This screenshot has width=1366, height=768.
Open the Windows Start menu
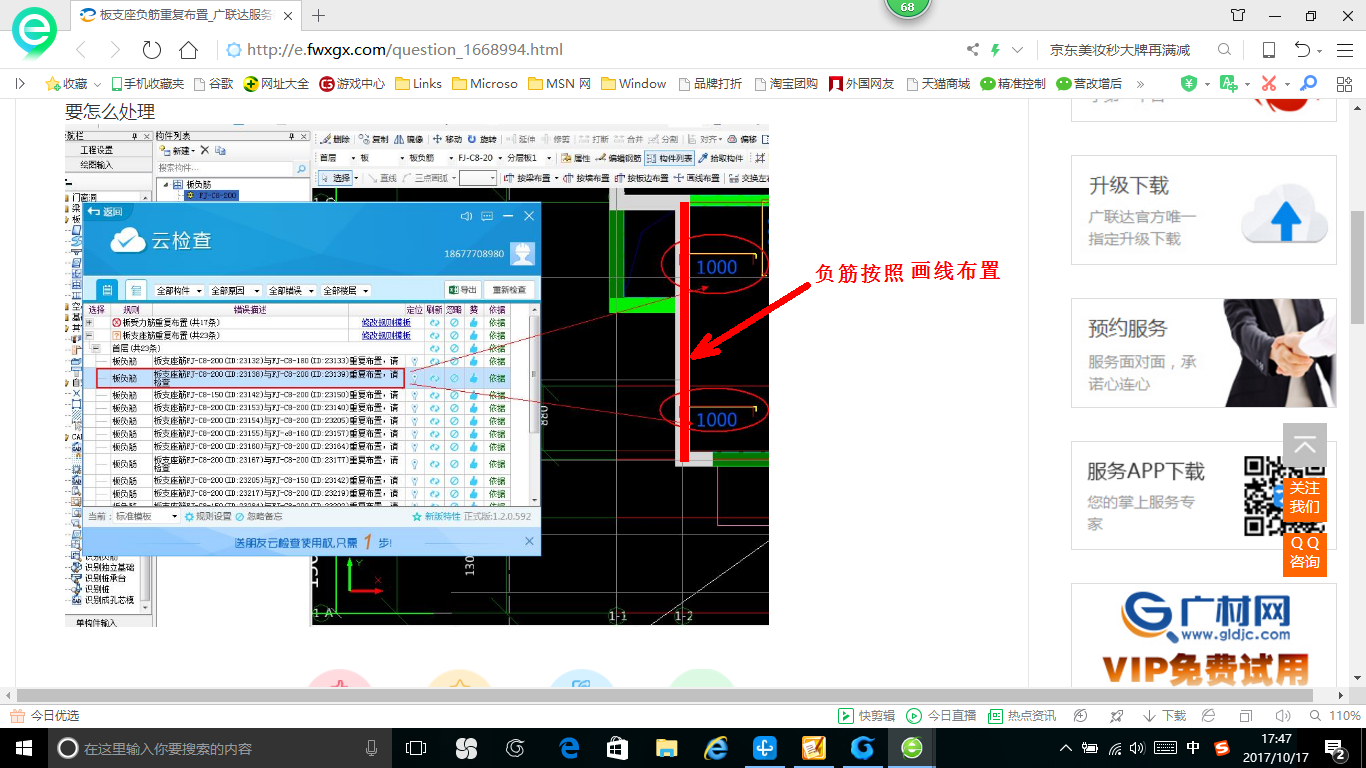tap(24, 748)
